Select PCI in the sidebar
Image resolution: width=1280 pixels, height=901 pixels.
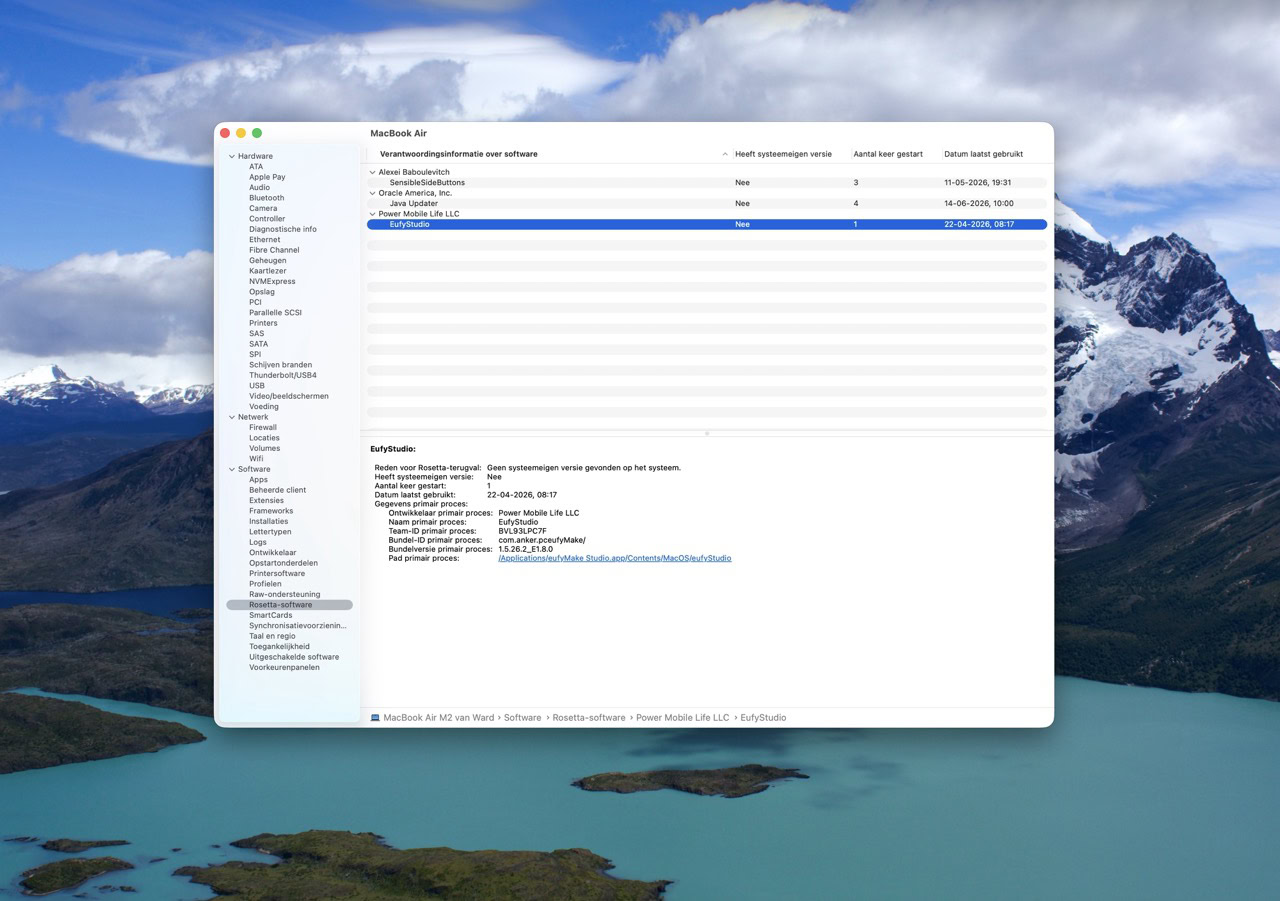tap(255, 302)
